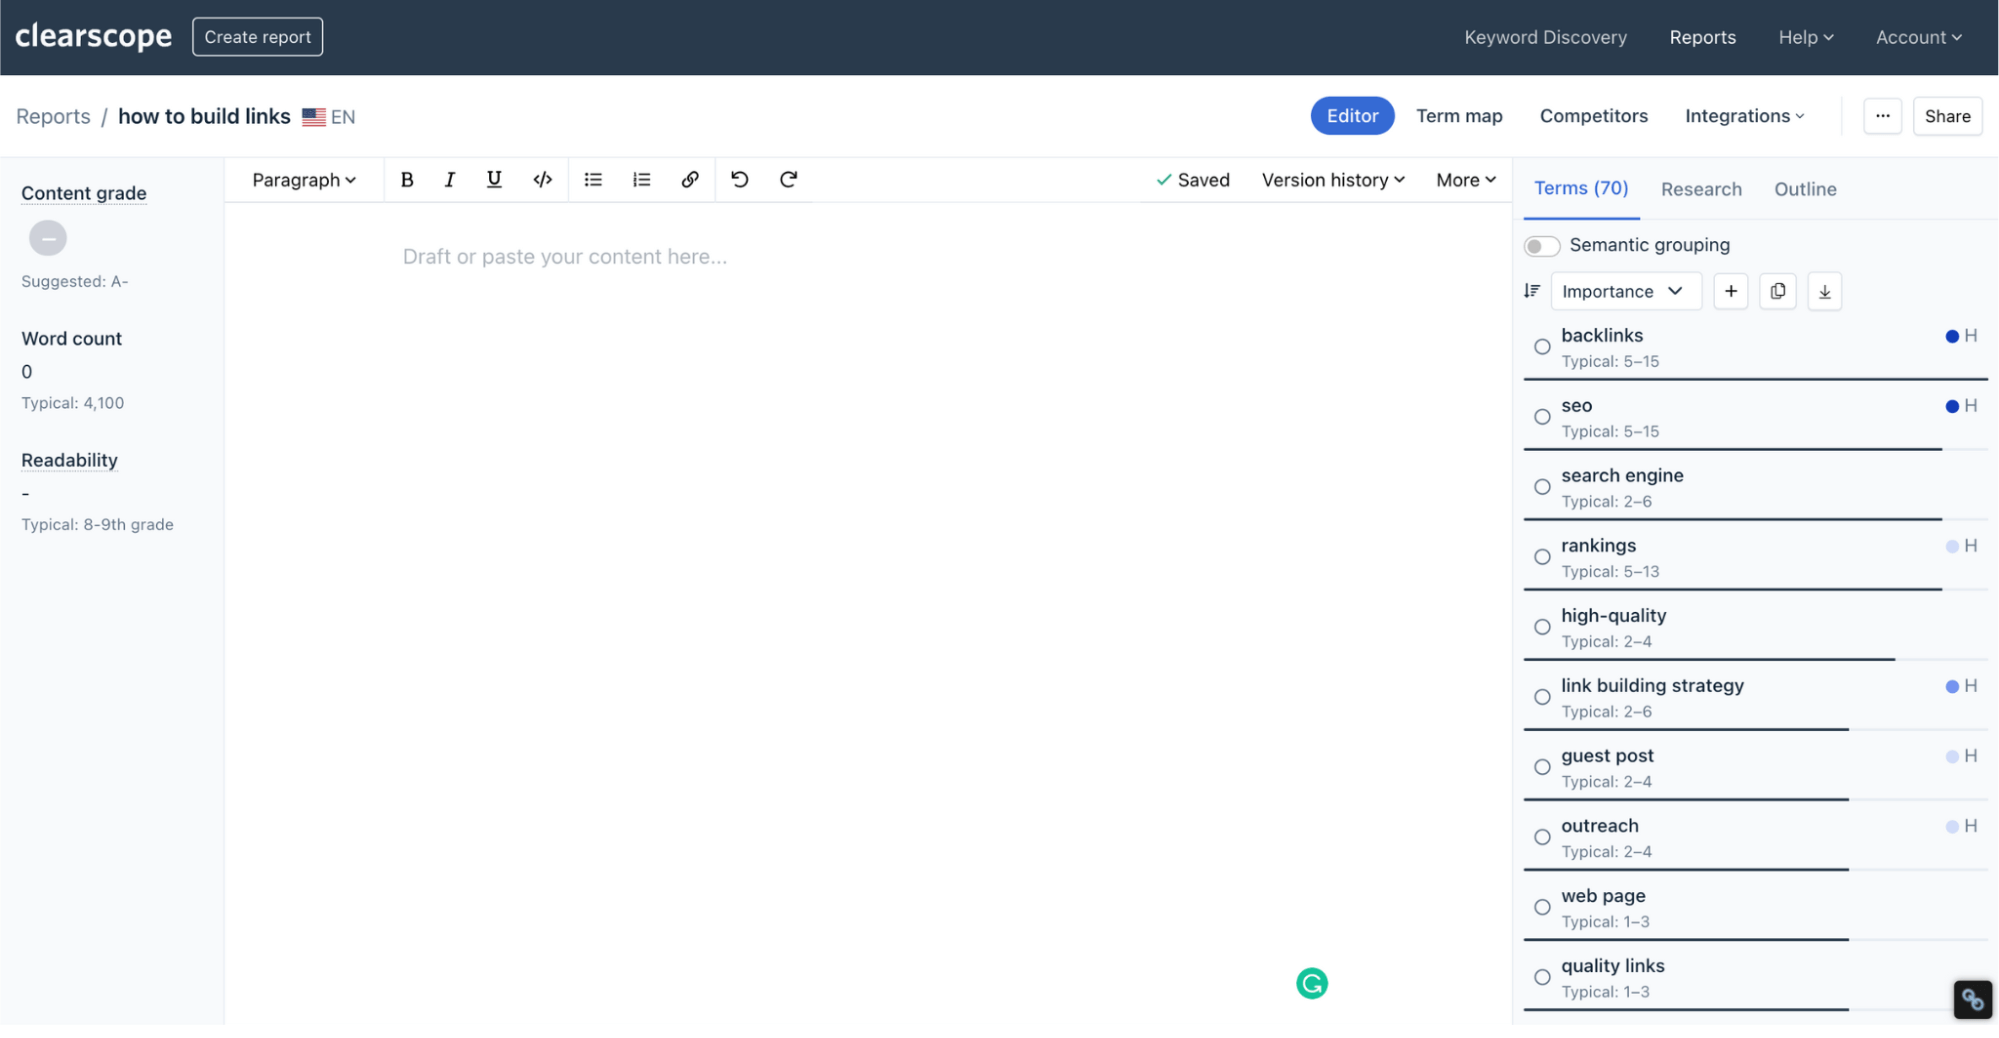The height and width of the screenshot is (1038, 1999).
Task: Insert code block using code icon
Action: [542, 180]
